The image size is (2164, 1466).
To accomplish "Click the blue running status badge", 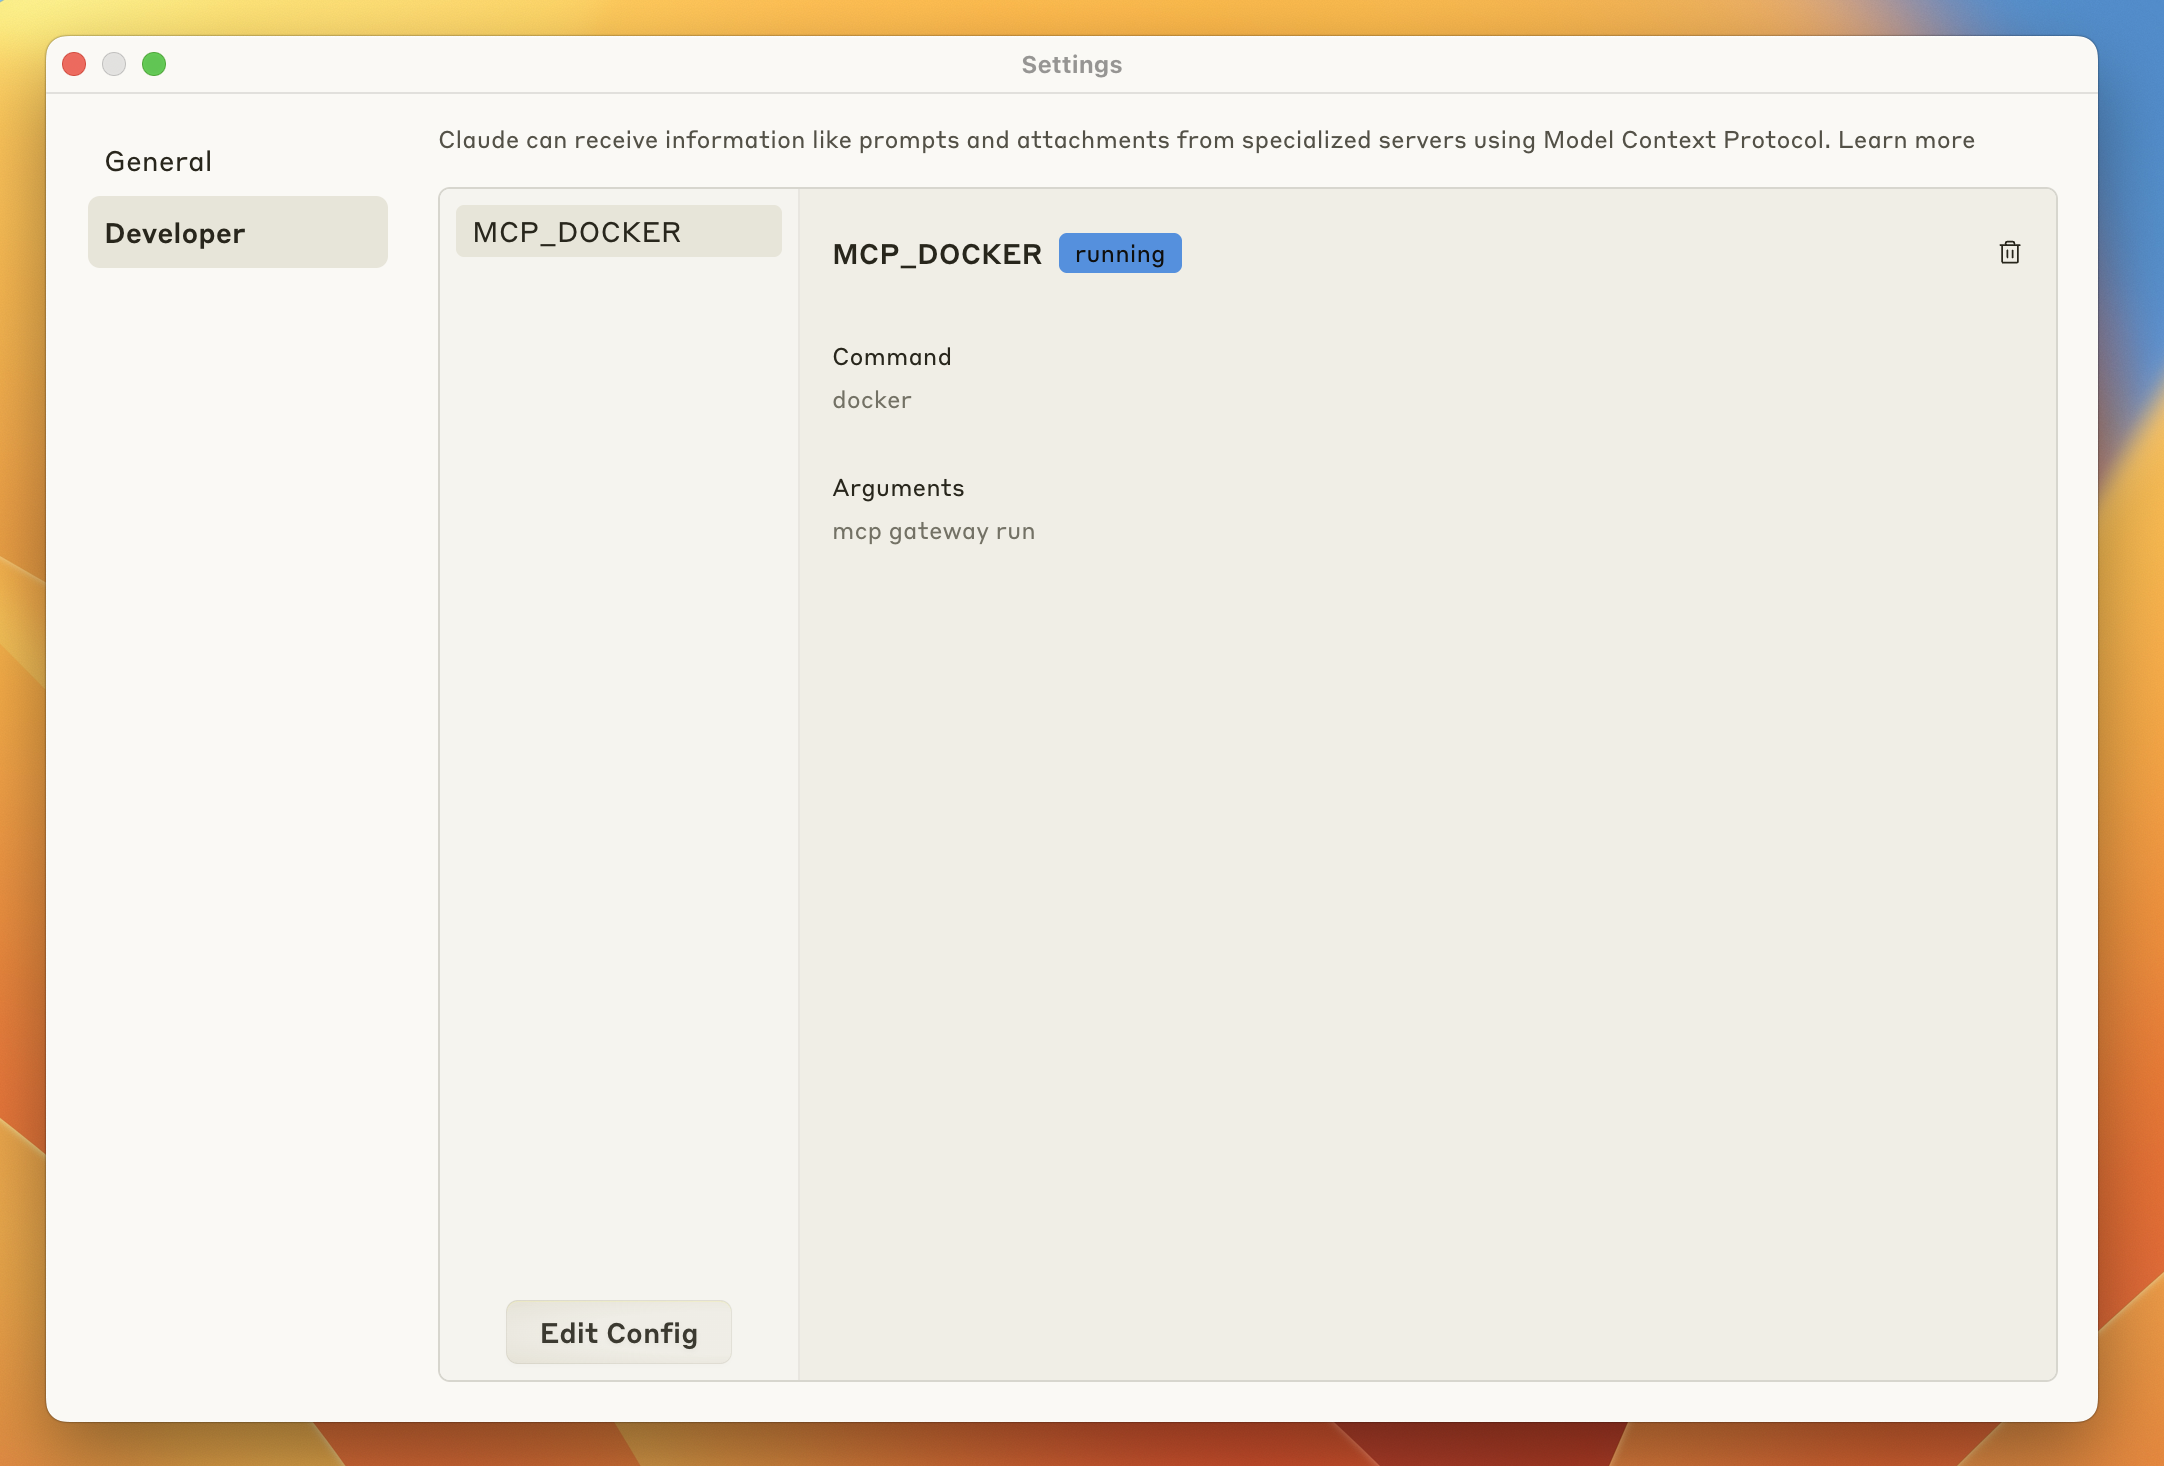I will click(1119, 254).
